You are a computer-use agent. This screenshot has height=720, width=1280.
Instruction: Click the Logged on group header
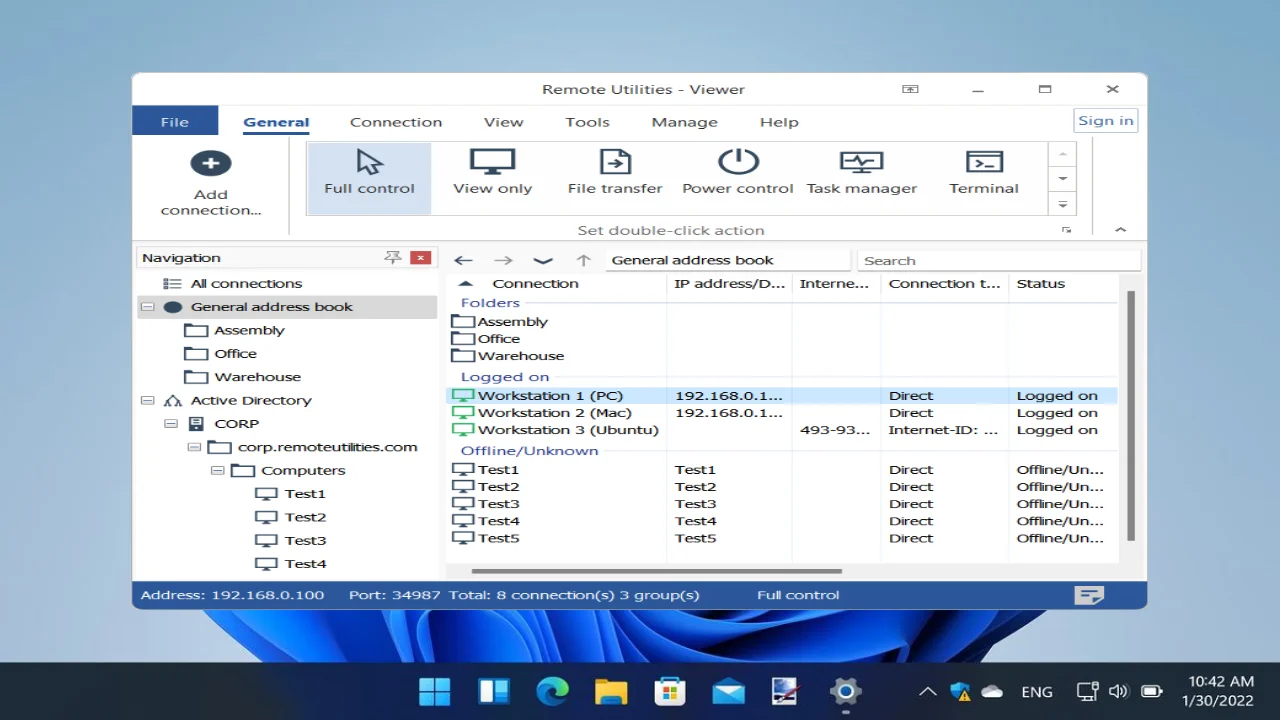505,377
